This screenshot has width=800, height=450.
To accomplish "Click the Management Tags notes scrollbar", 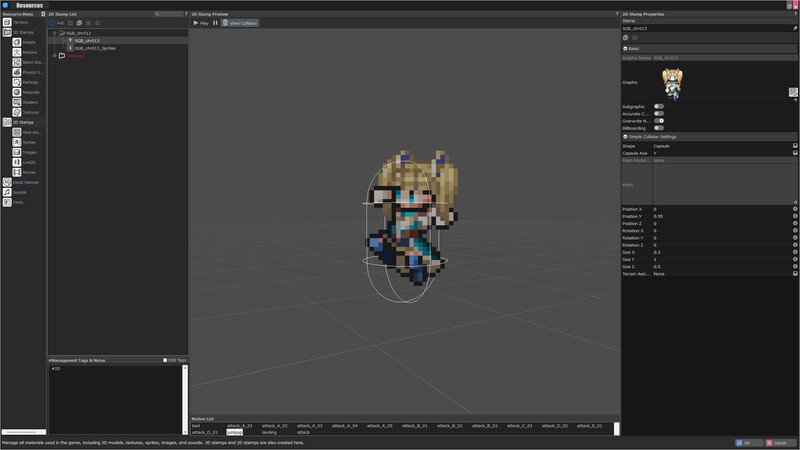I will coord(185,400).
